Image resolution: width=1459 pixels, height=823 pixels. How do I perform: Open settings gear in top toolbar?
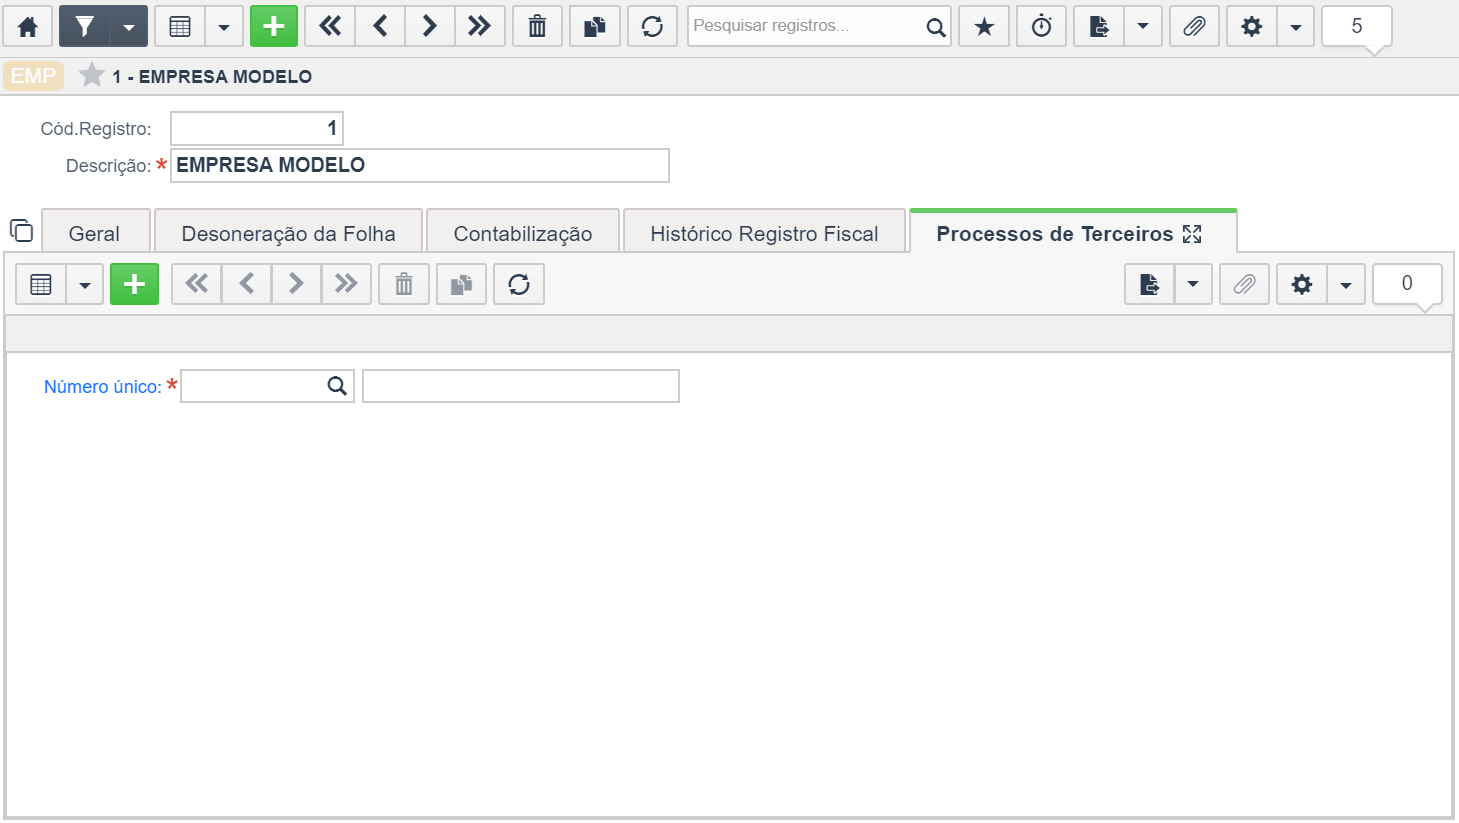(x=1252, y=27)
